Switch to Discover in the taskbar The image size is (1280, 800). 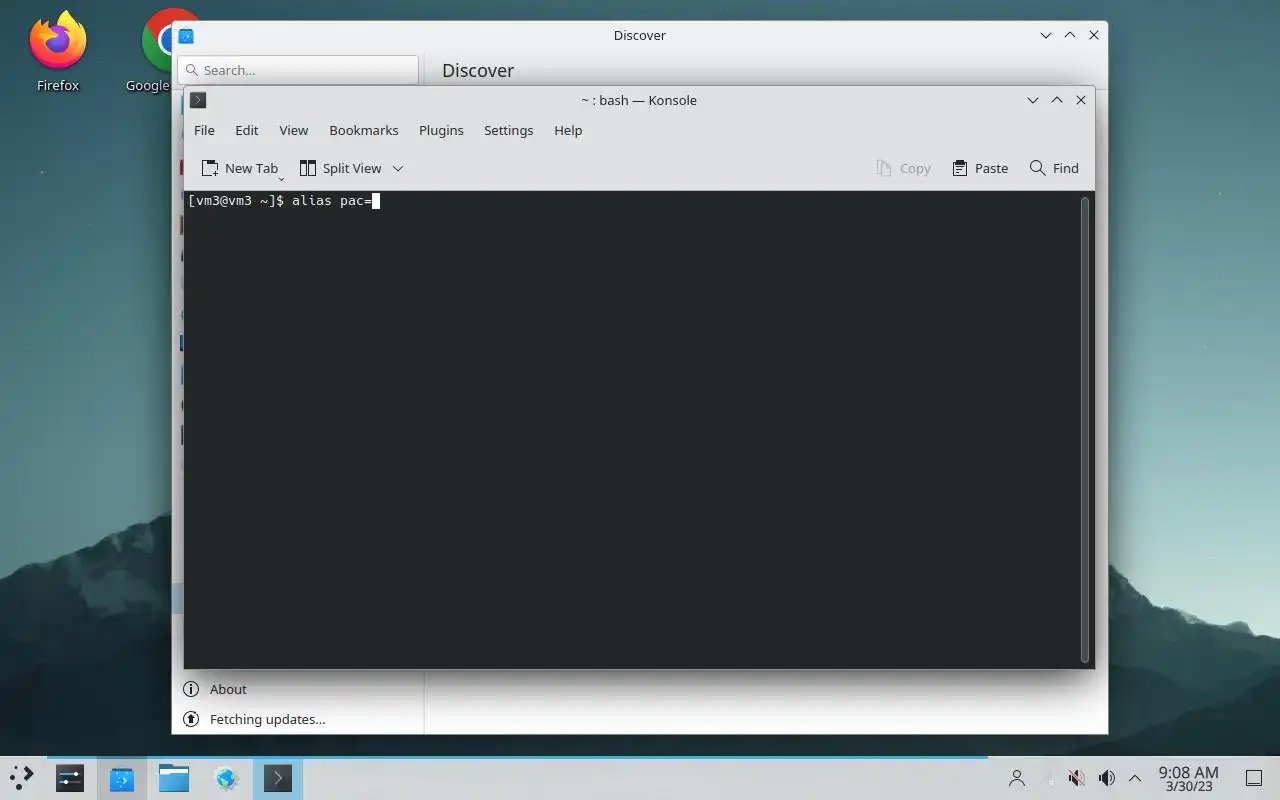122,778
